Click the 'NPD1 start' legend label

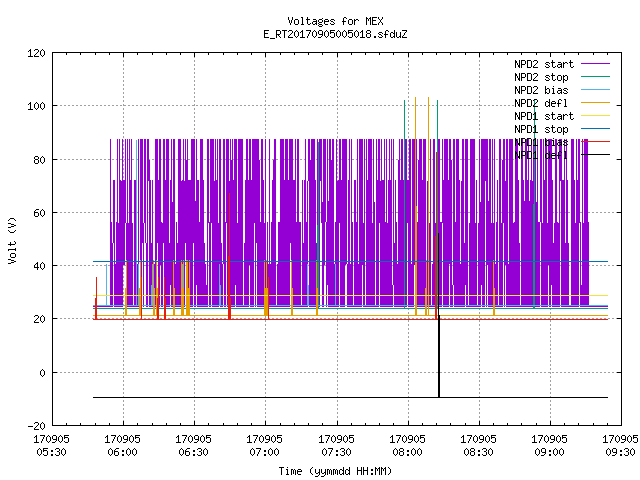point(544,116)
